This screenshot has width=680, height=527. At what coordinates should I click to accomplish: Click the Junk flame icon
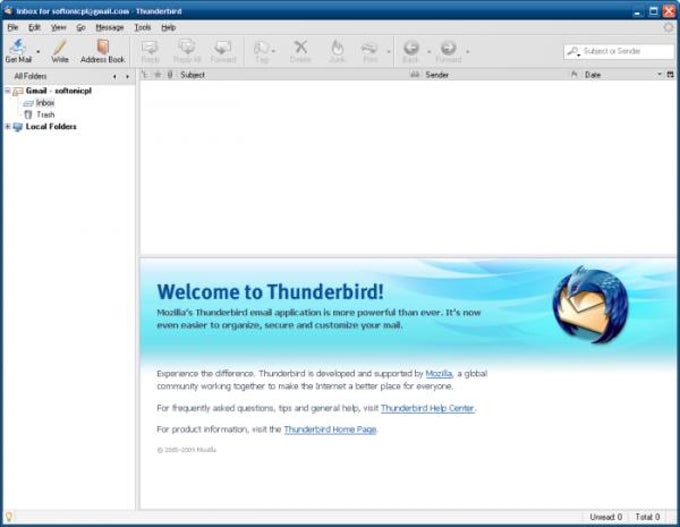[x=337, y=47]
